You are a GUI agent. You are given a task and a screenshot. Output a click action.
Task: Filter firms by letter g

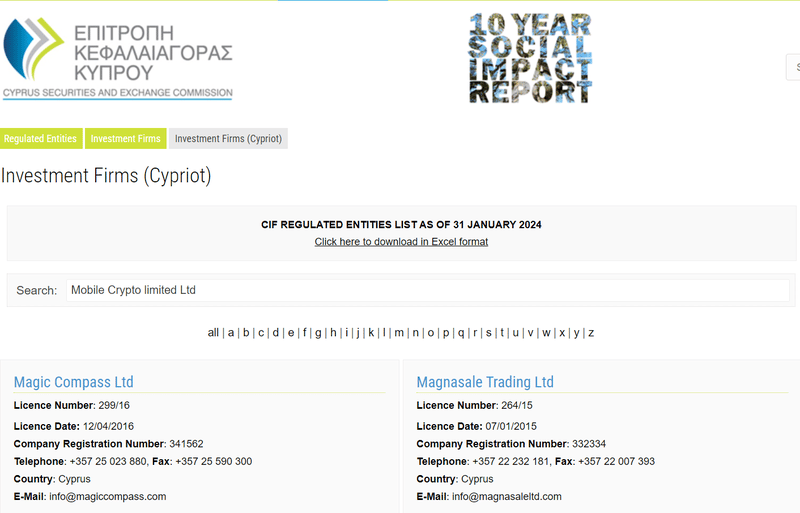click(318, 333)
